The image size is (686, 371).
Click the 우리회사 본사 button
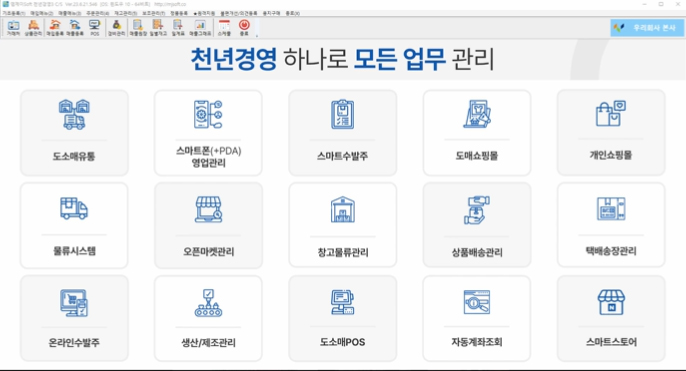coord(647,28)
